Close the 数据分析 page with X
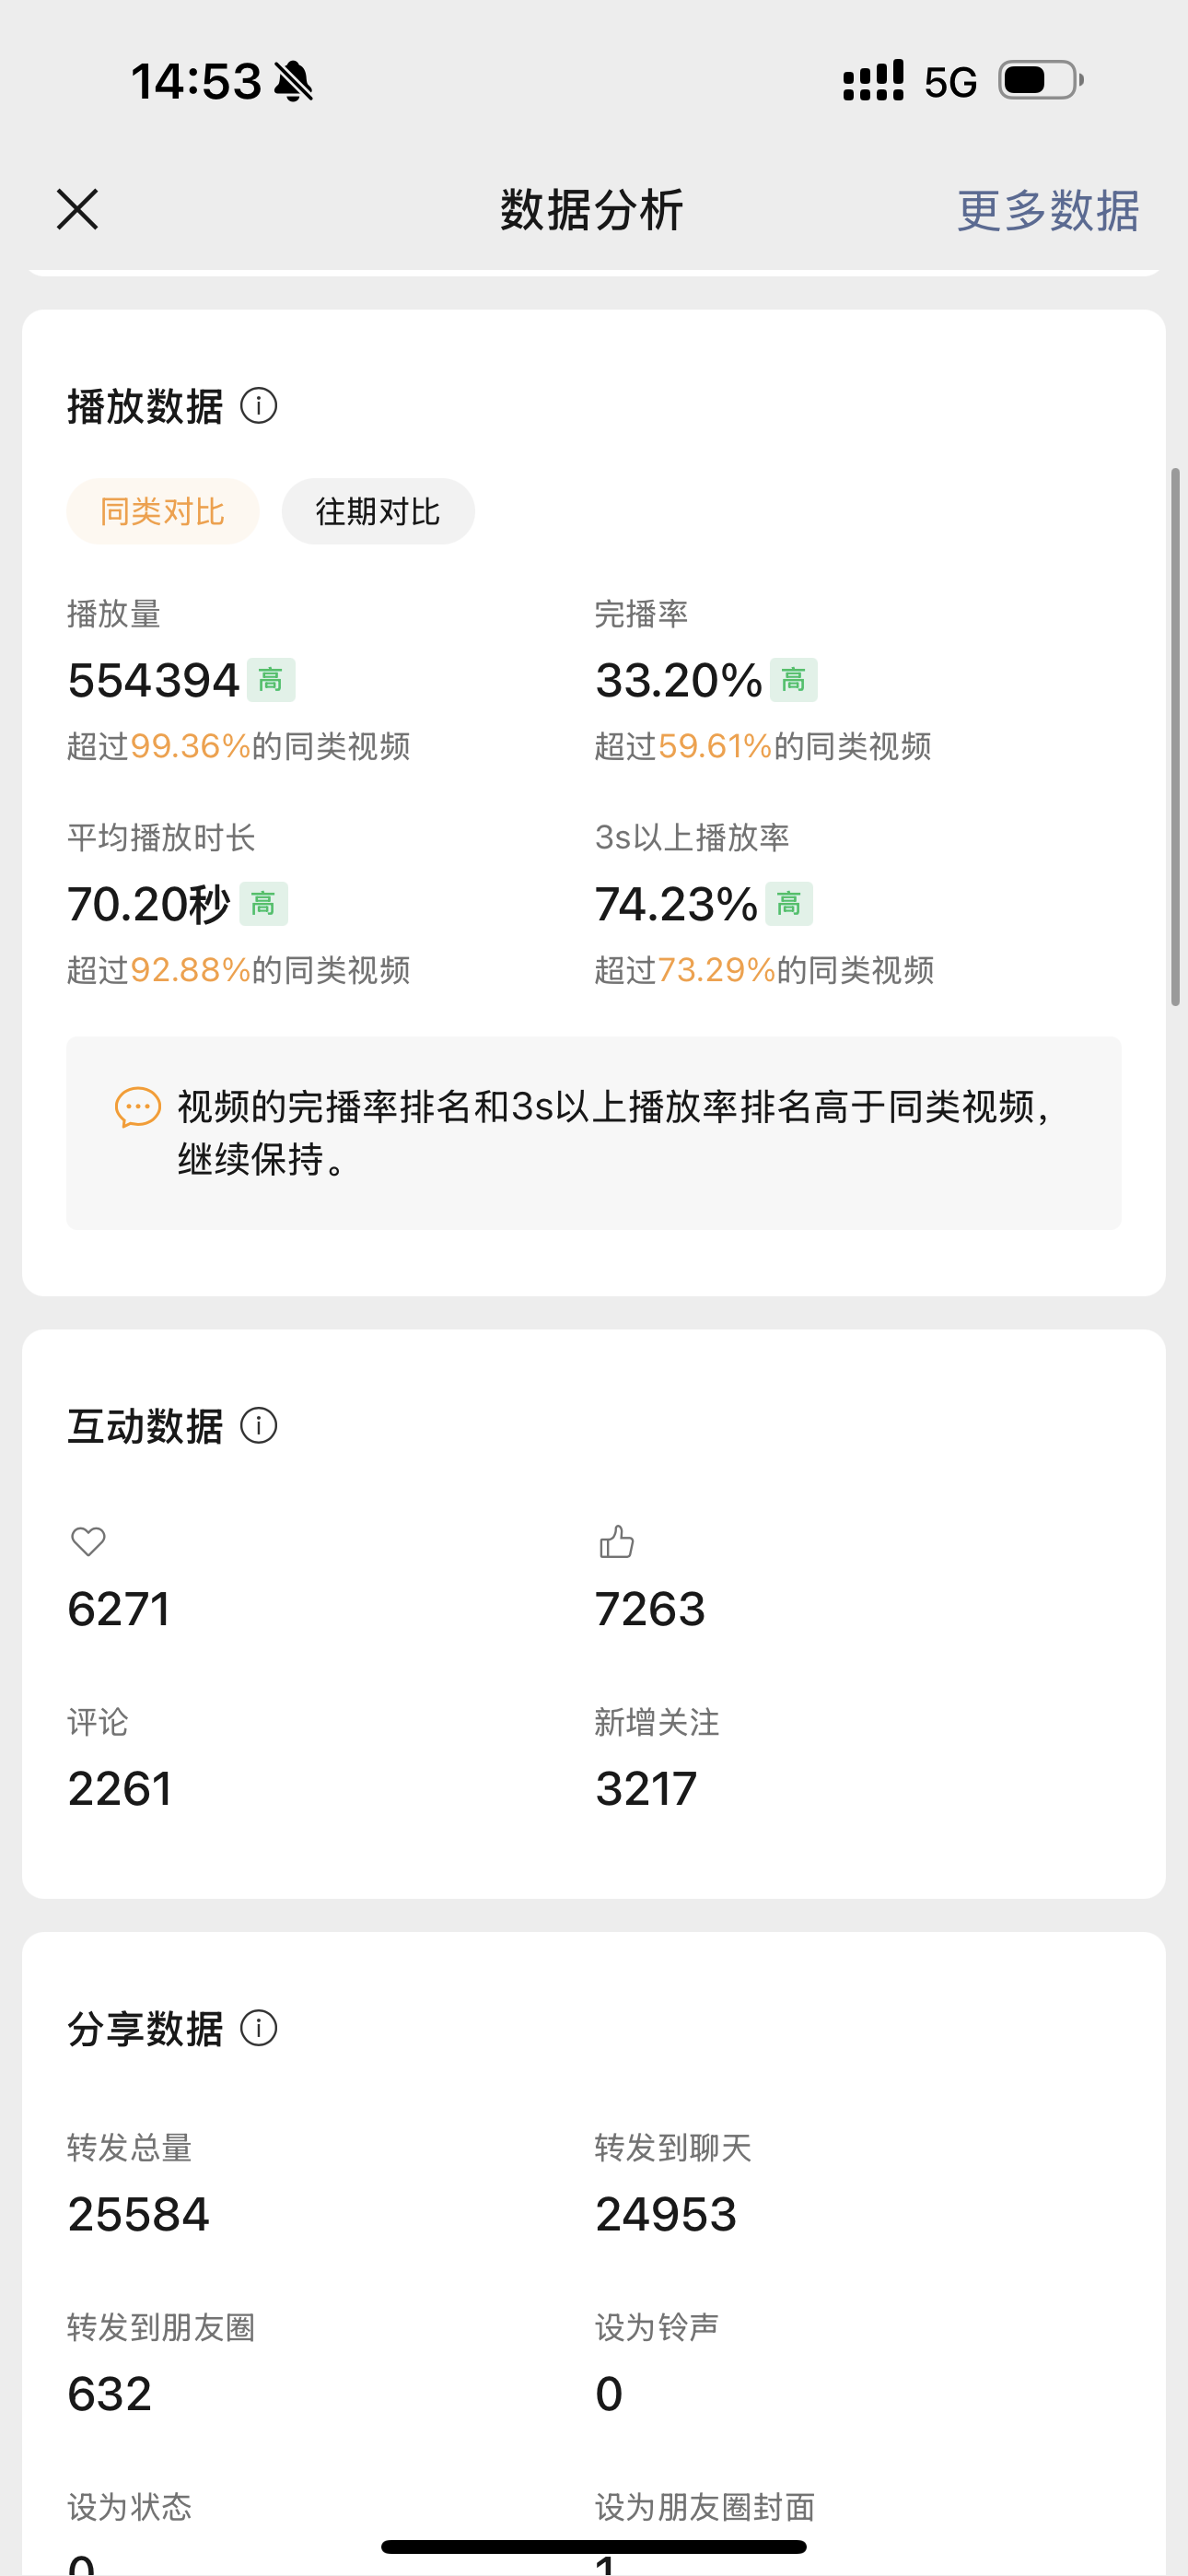This screenshot has width=1188, height=2576. tap(77, 210)
